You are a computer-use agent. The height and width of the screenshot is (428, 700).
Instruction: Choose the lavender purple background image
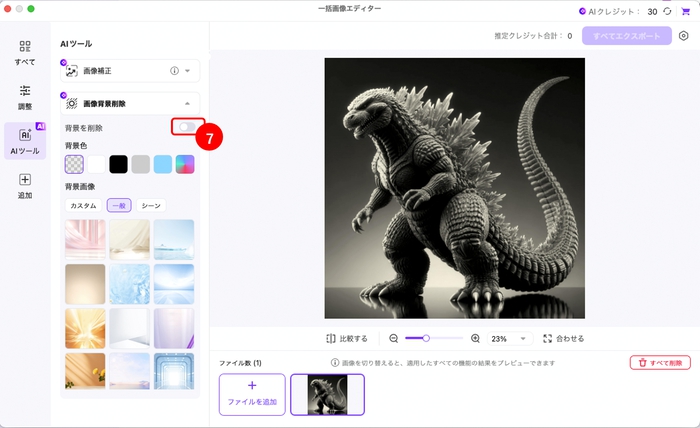point(174,328)
